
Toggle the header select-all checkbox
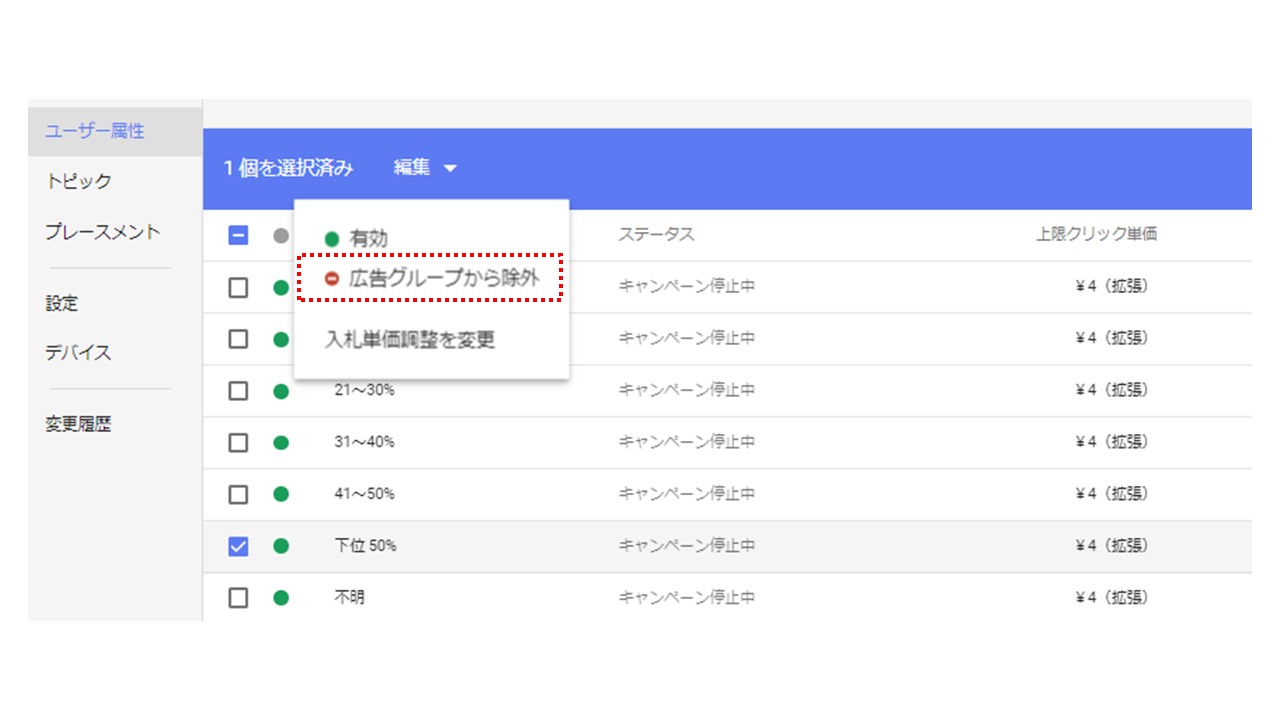click(238, 236)
